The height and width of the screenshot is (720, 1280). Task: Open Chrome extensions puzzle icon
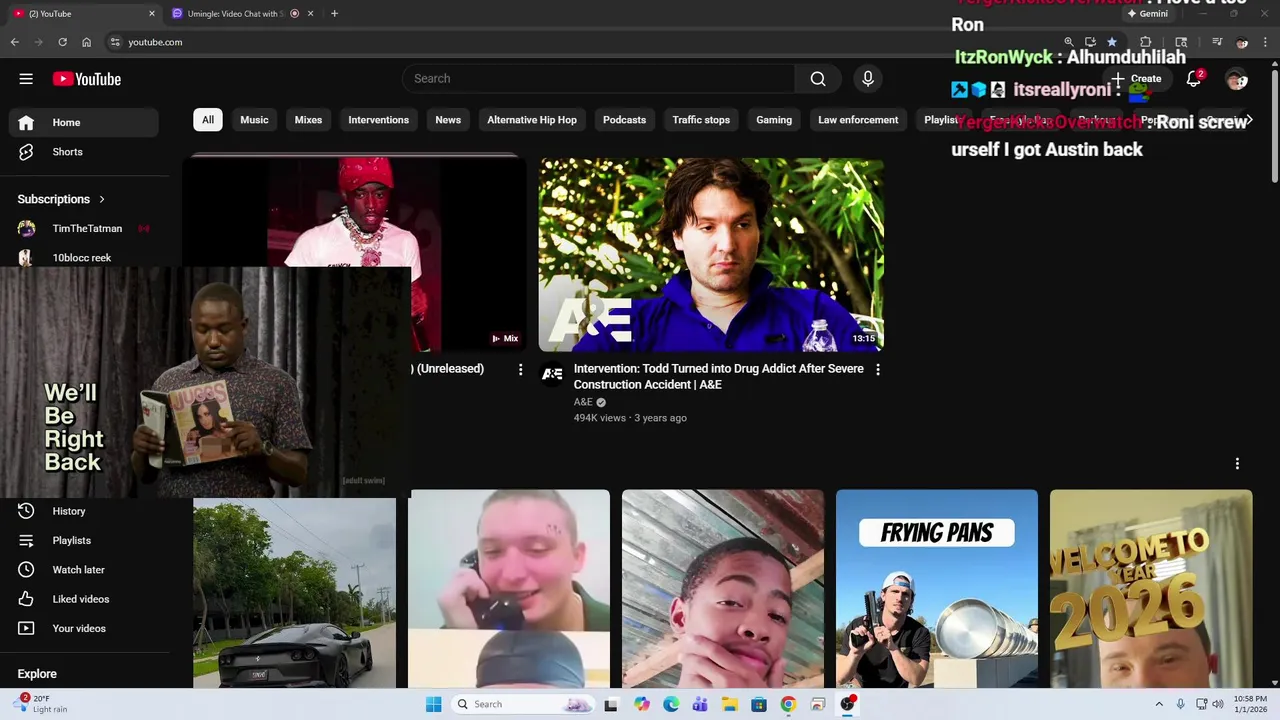(1146, 42)
